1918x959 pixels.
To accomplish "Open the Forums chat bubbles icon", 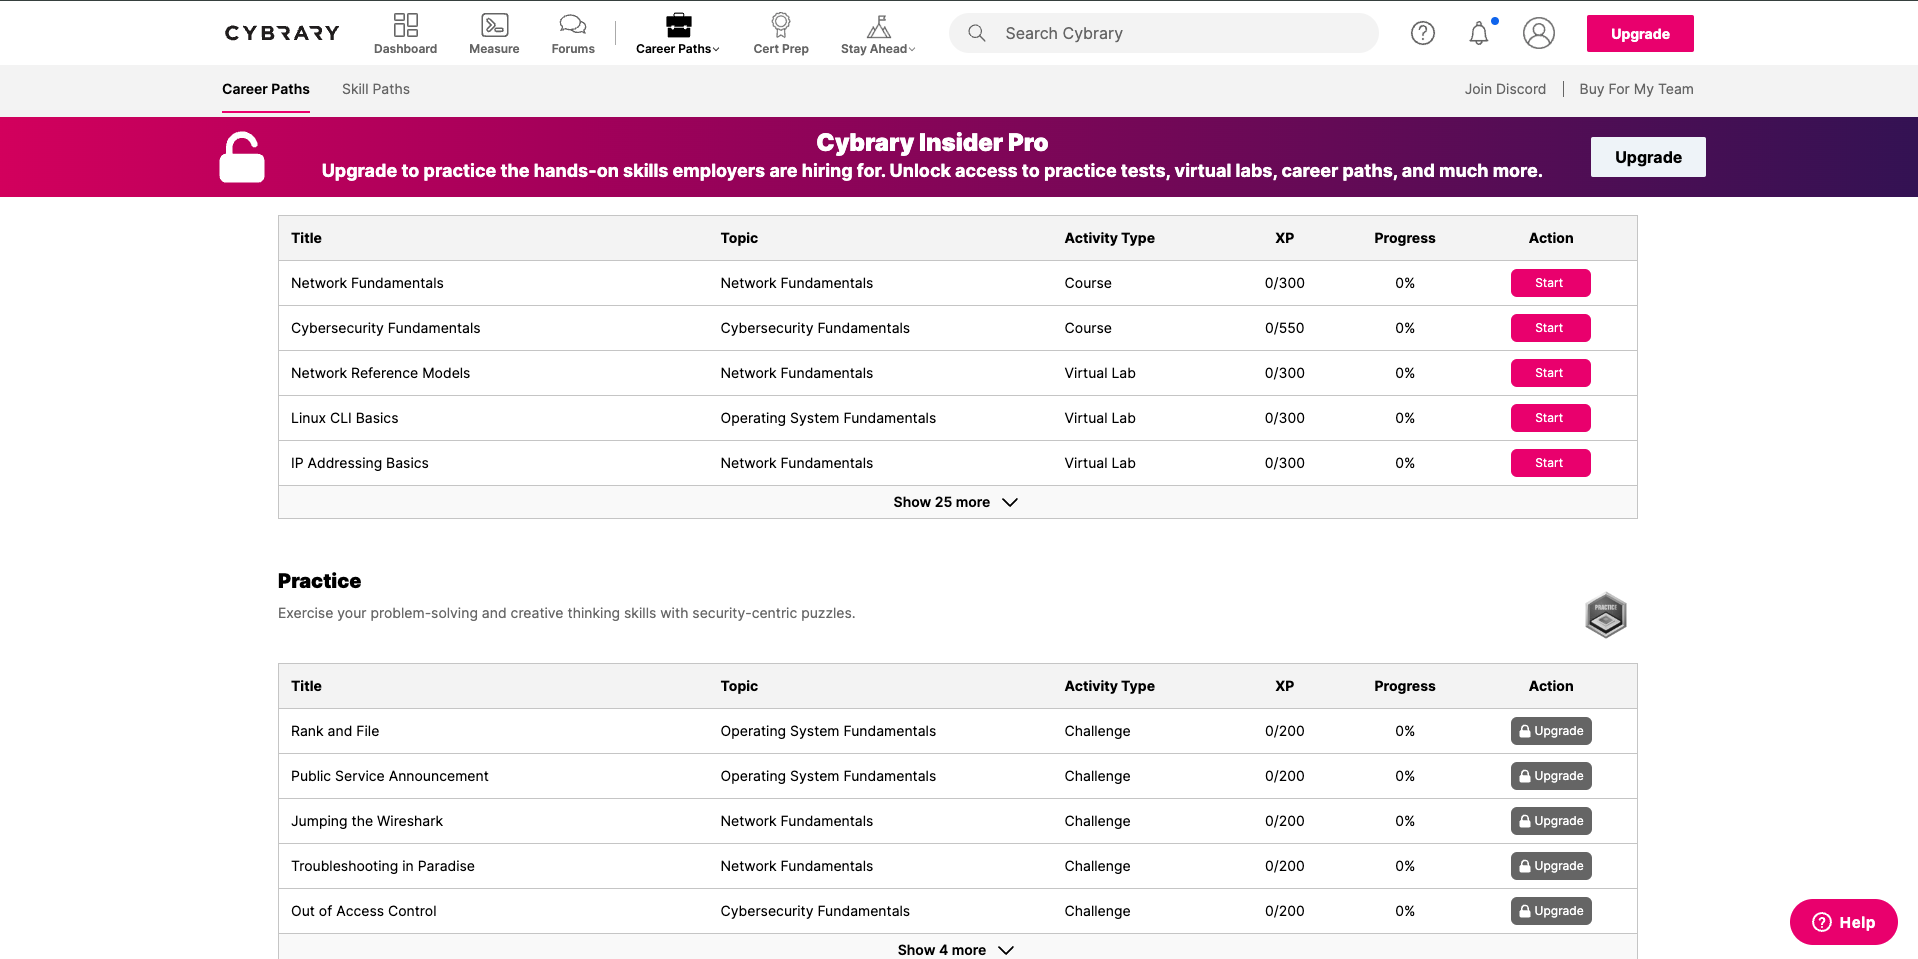I will [x=573, y=25].
